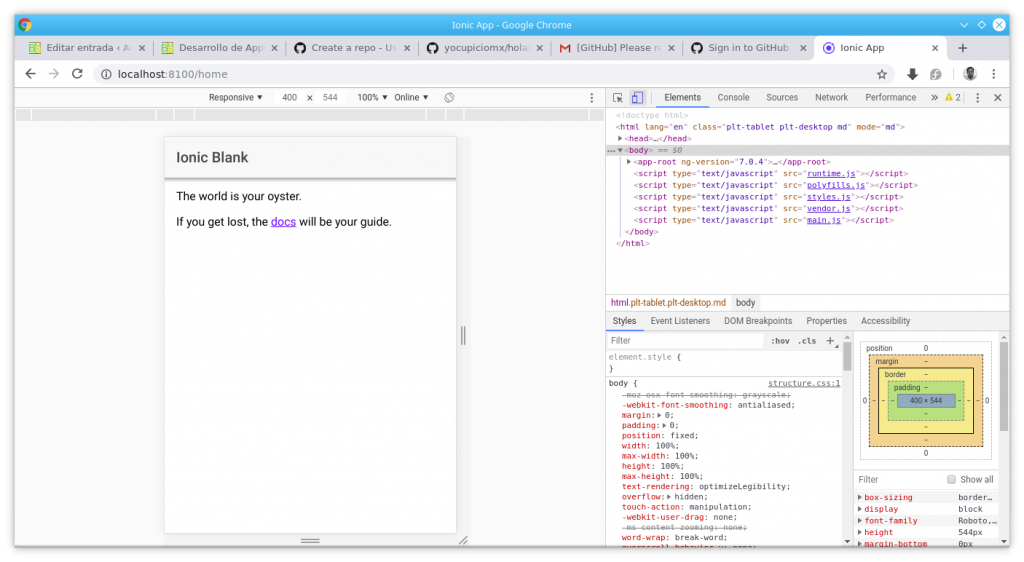Image resolution: width=1024 pixels, height=562 pixels.
Task: Open the user profile avatar
Action: 970,74
